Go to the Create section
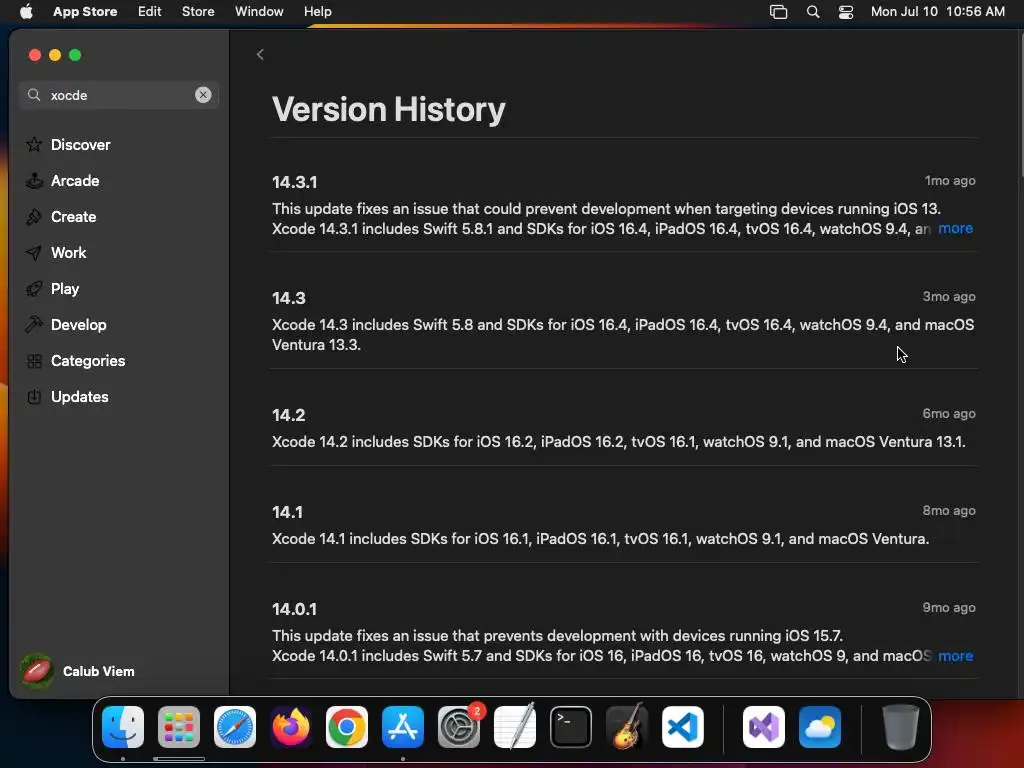Screen dimensions: 1024x768 coord(73,217)
